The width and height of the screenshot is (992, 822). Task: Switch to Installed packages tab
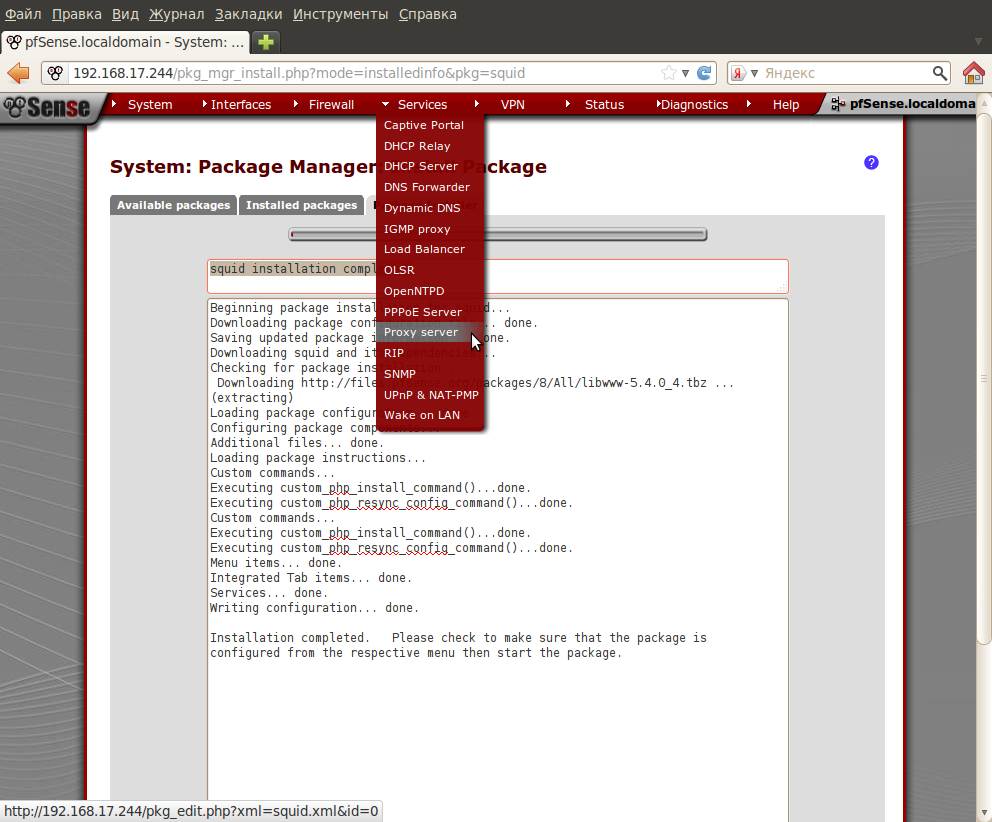tap(301, 205)
